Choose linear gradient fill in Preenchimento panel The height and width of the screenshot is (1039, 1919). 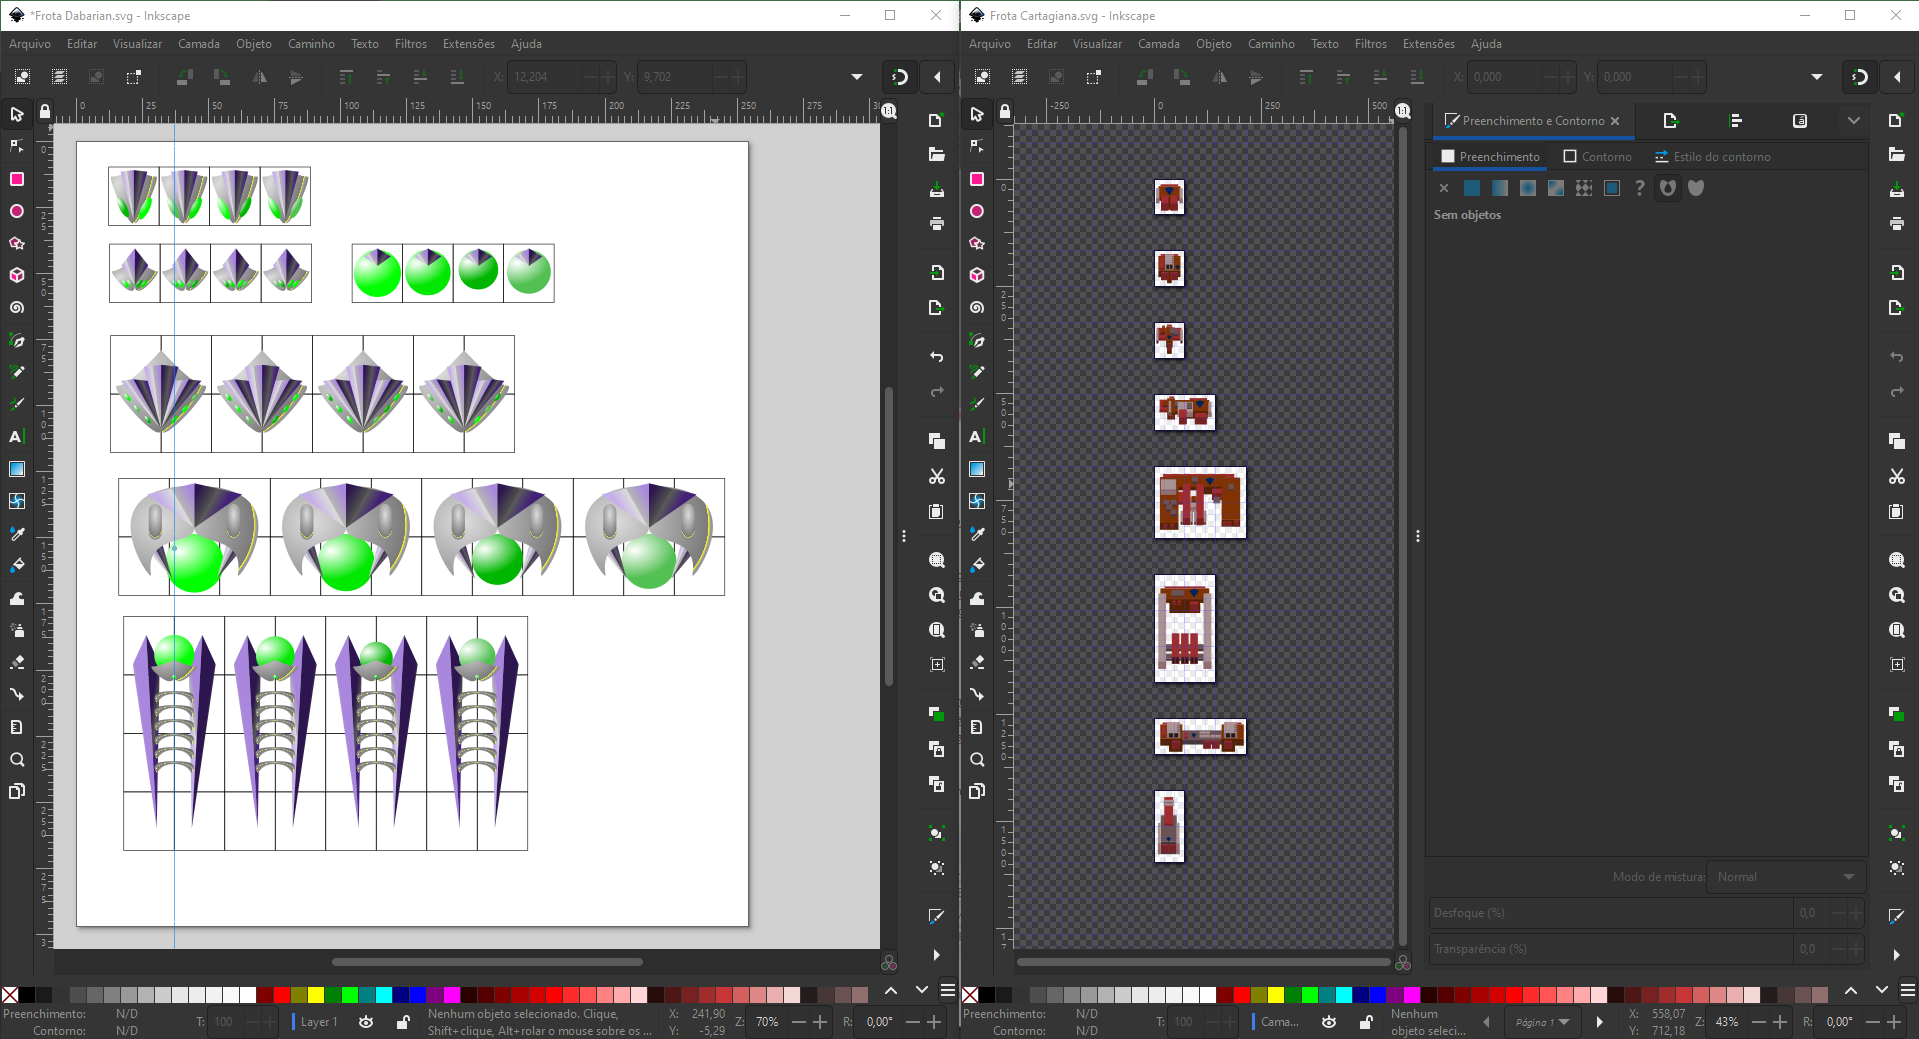tap(1499, 188)
